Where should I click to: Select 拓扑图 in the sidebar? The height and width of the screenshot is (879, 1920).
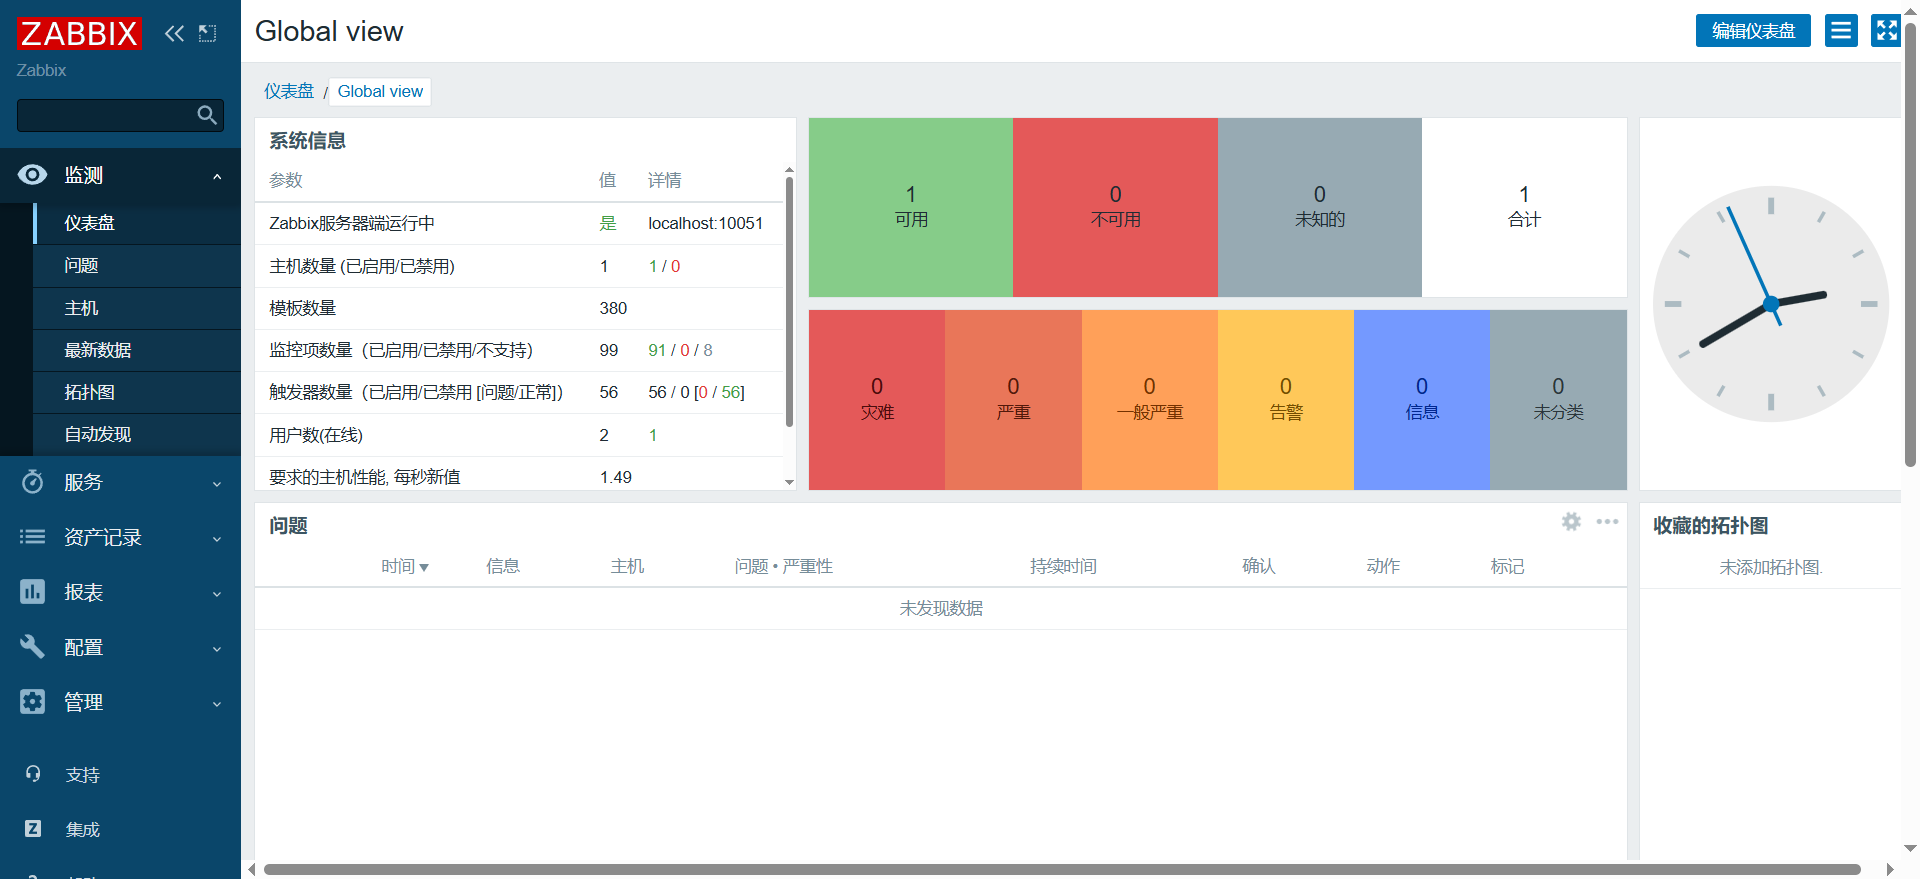pos(90,392)
